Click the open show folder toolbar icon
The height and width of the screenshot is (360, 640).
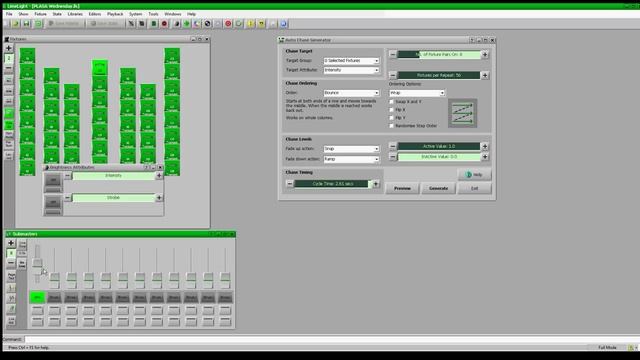click(x=16, y=24)
